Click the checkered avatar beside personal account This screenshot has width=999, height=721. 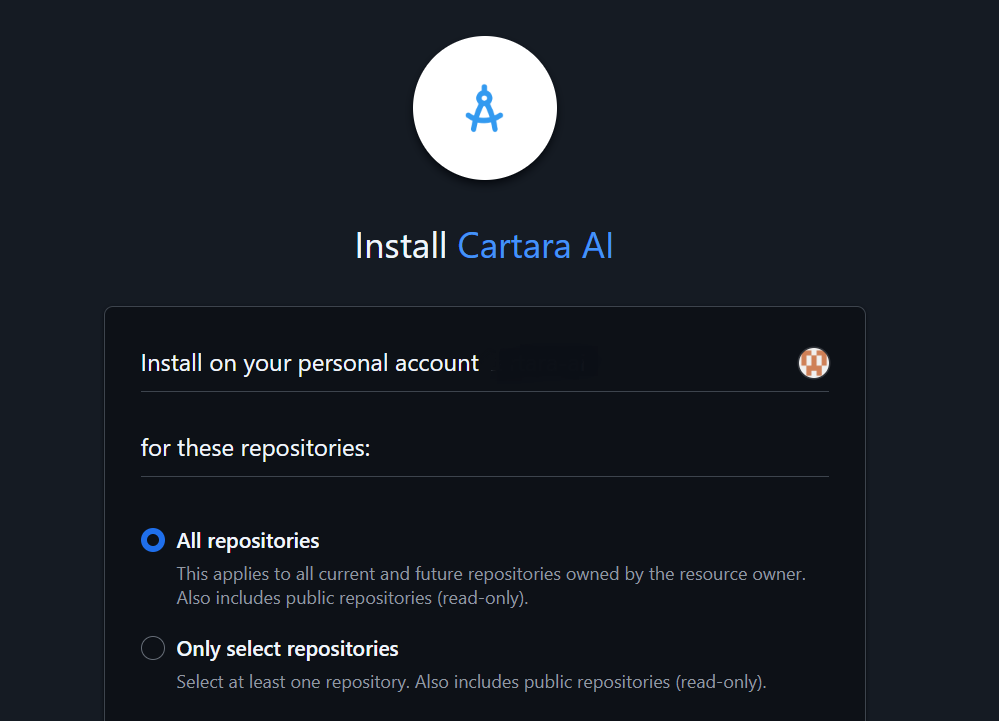pyautogui.click(x=813, y=363)
